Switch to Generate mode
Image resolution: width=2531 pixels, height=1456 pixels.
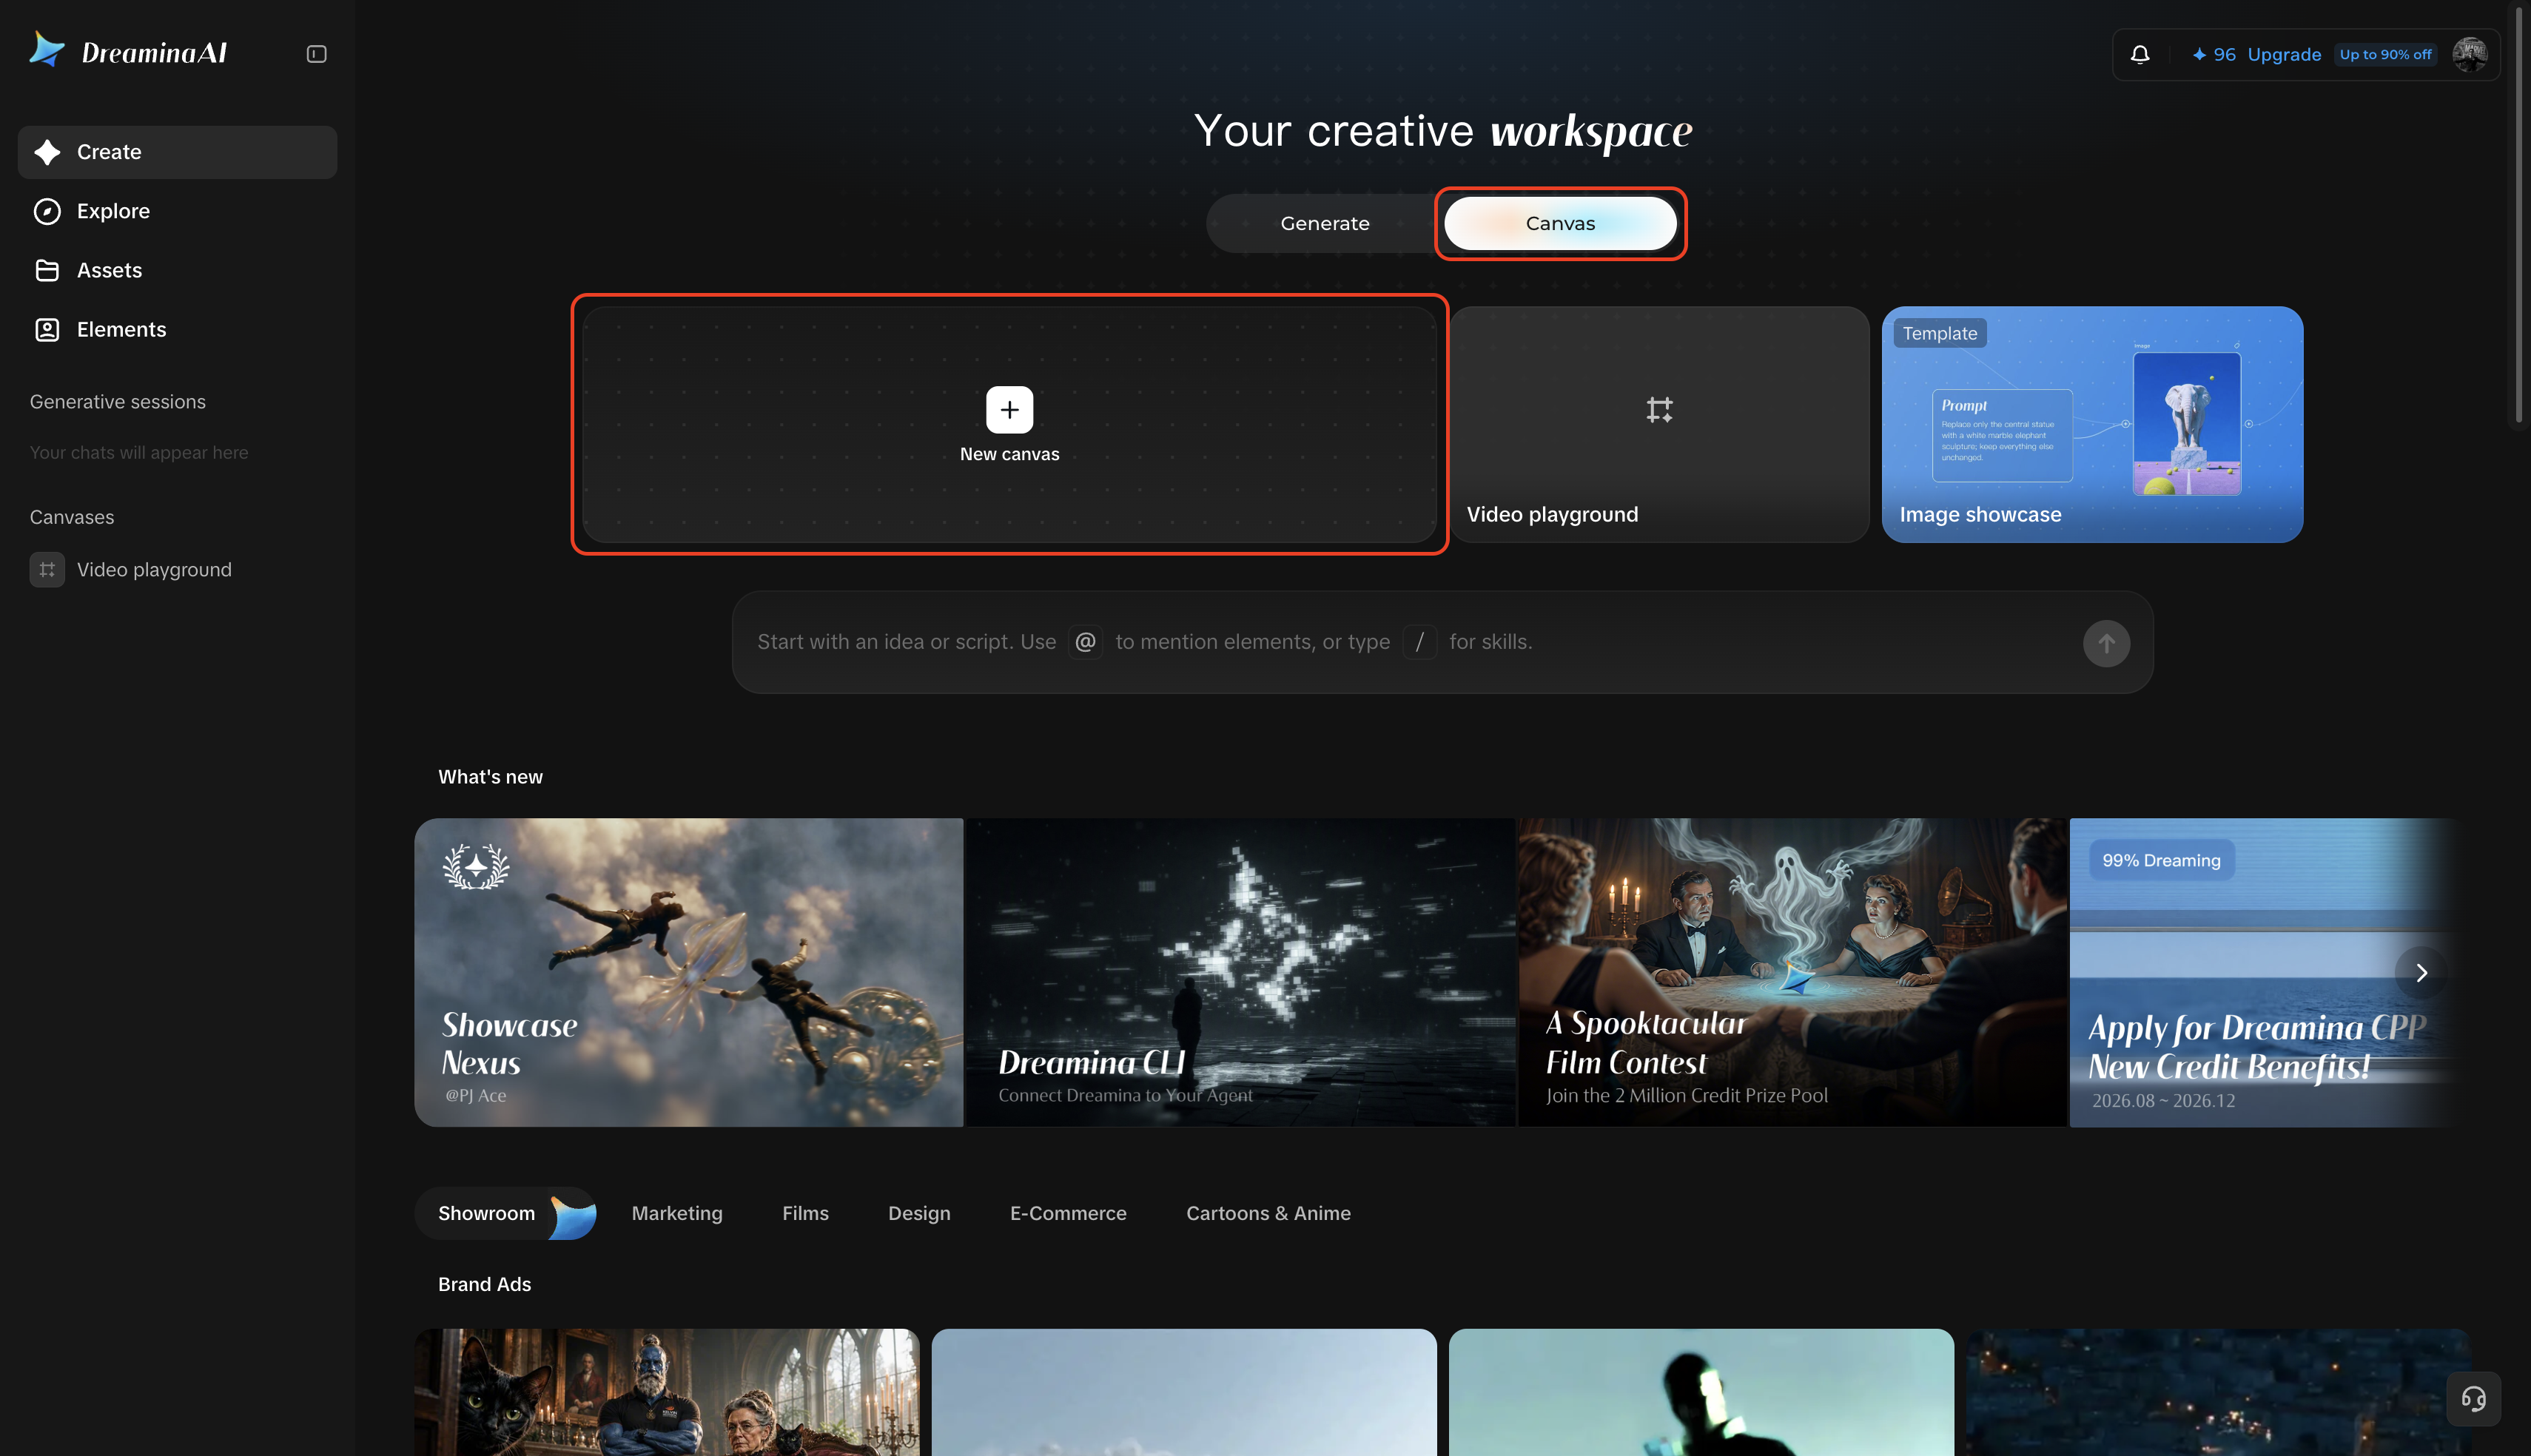click(1324, 223)
